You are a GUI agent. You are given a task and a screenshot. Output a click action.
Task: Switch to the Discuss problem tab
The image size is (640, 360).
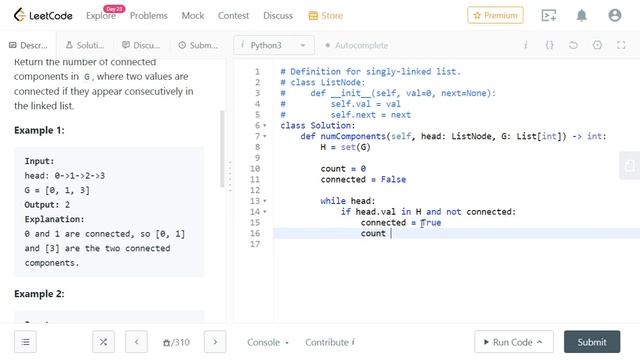click(141, 45)
